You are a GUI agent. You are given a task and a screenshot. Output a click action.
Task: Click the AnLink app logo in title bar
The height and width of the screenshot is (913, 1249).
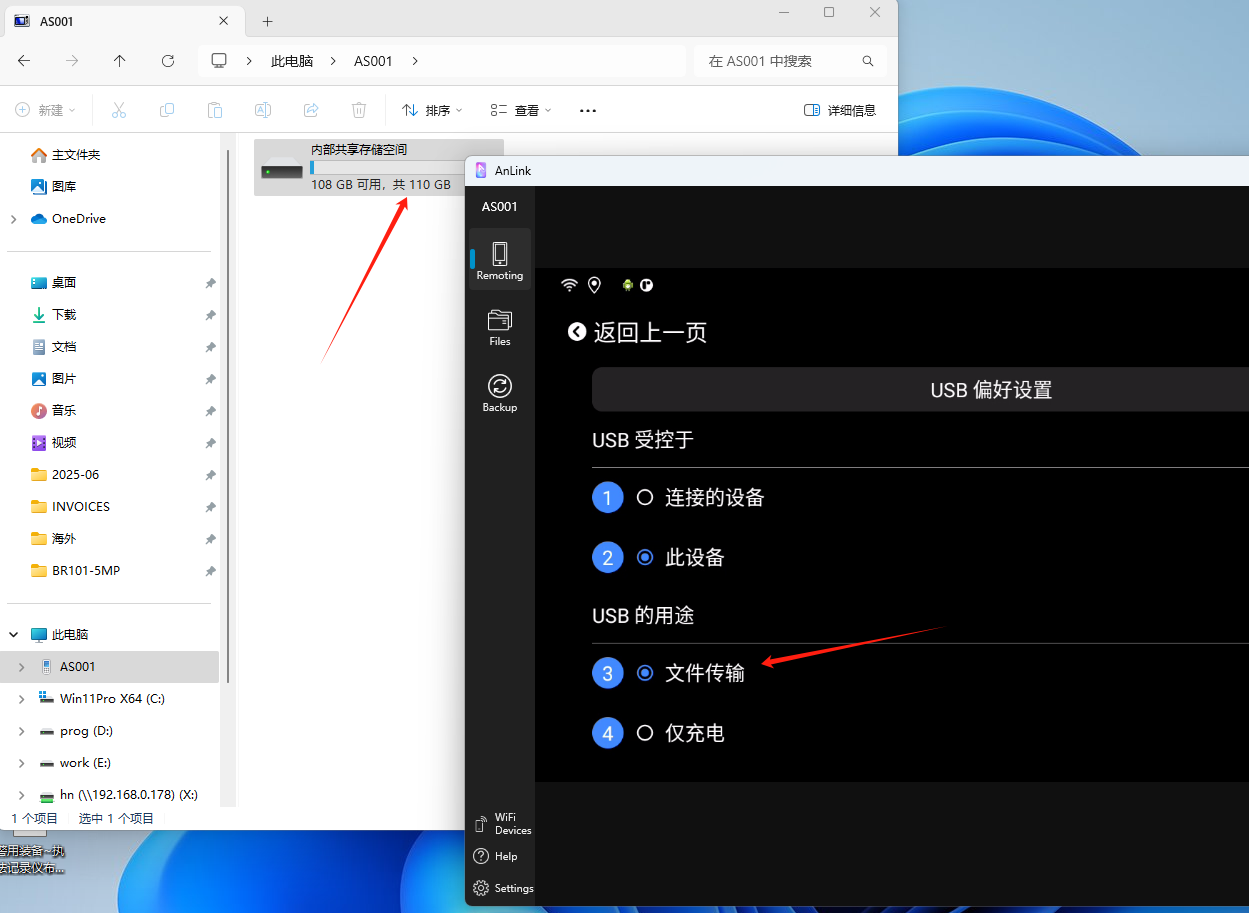tap(481, 170)
